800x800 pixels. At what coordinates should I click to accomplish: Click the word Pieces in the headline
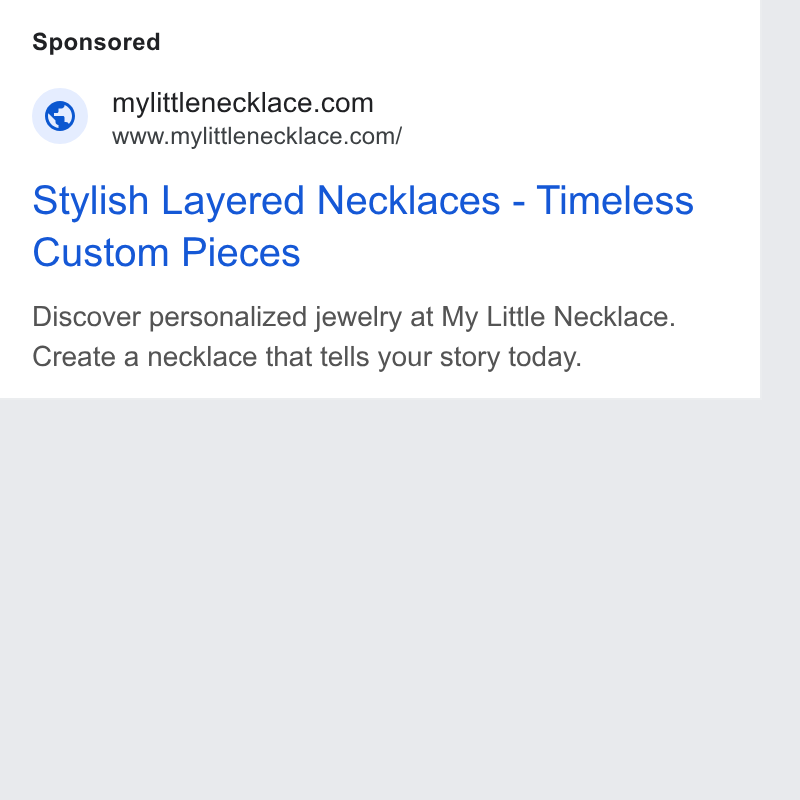[x=241, y=253]
